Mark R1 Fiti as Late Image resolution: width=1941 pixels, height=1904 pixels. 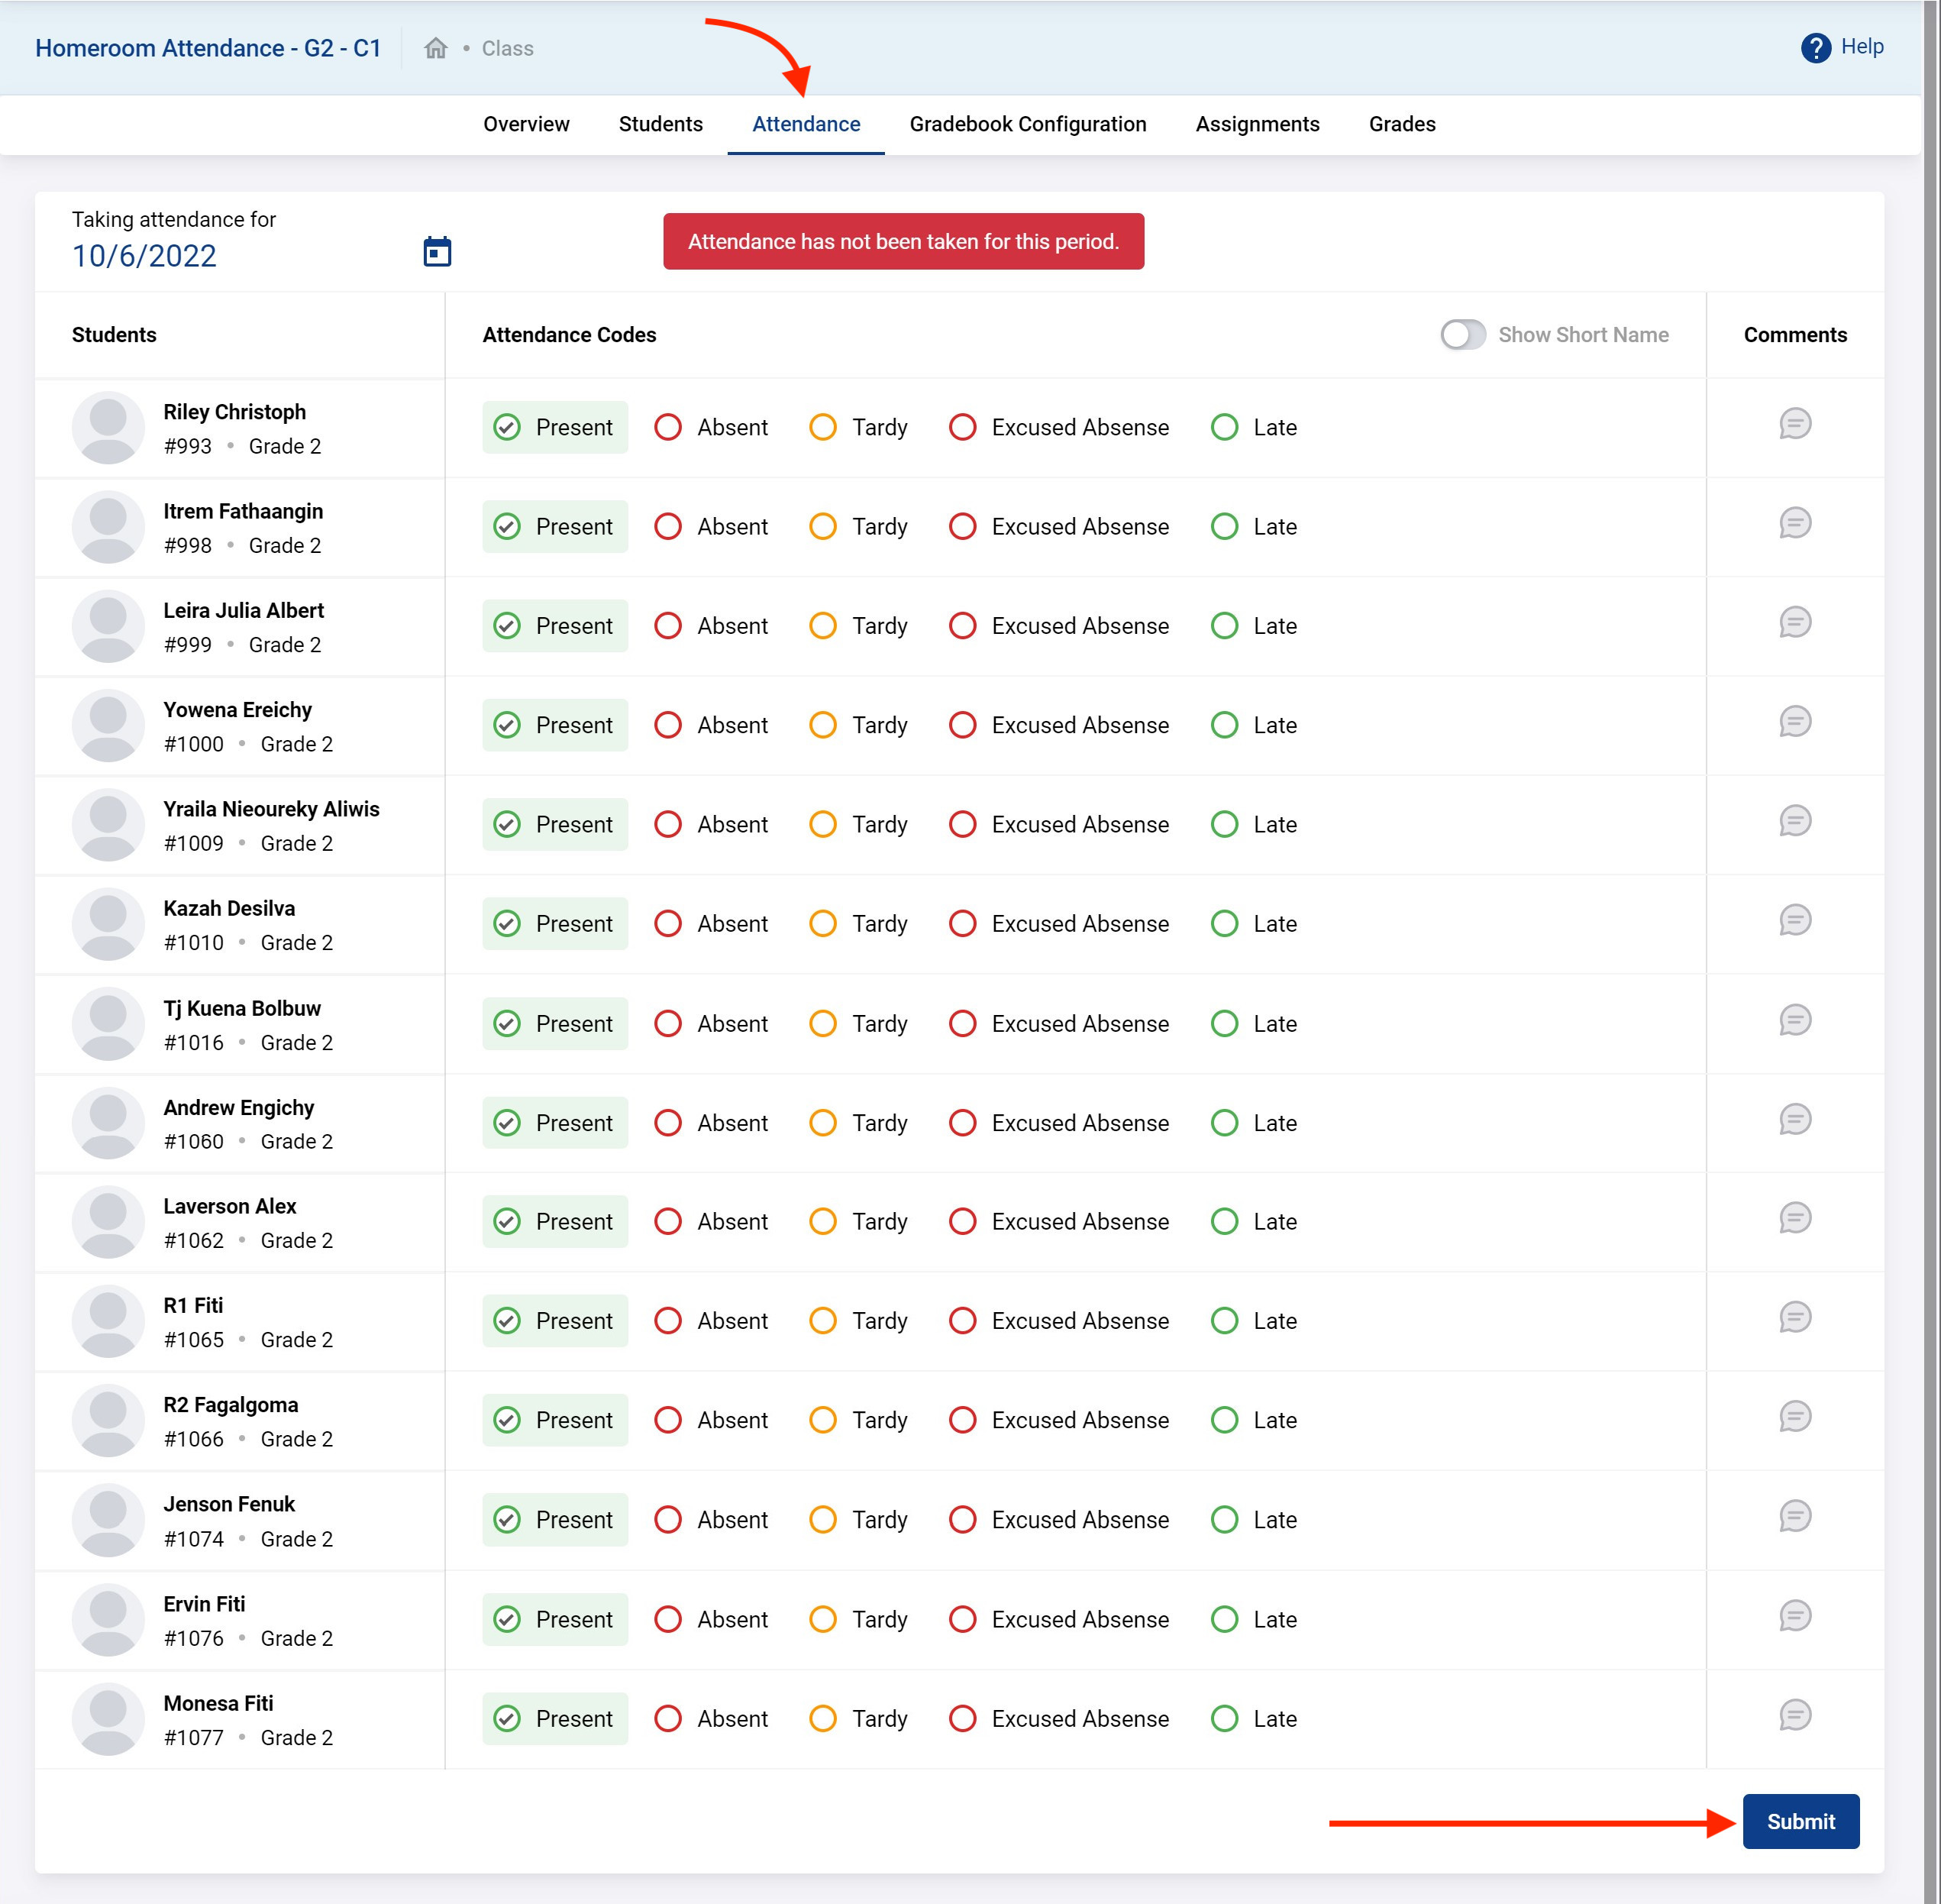click(1224, 1321)
